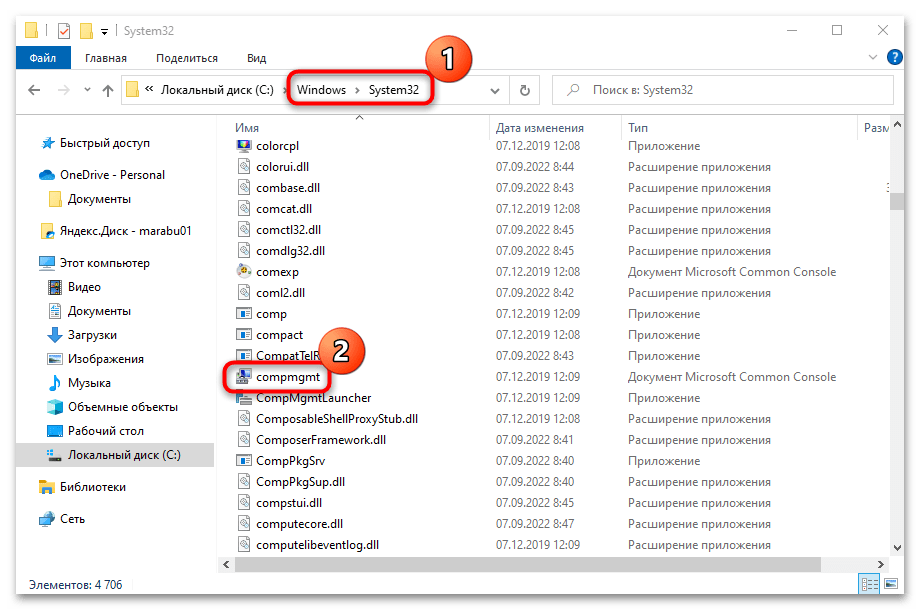Open the Файл menu tab
Image resolution: width=920 pixels, height=610 pixels.
(x=43, y=59)
